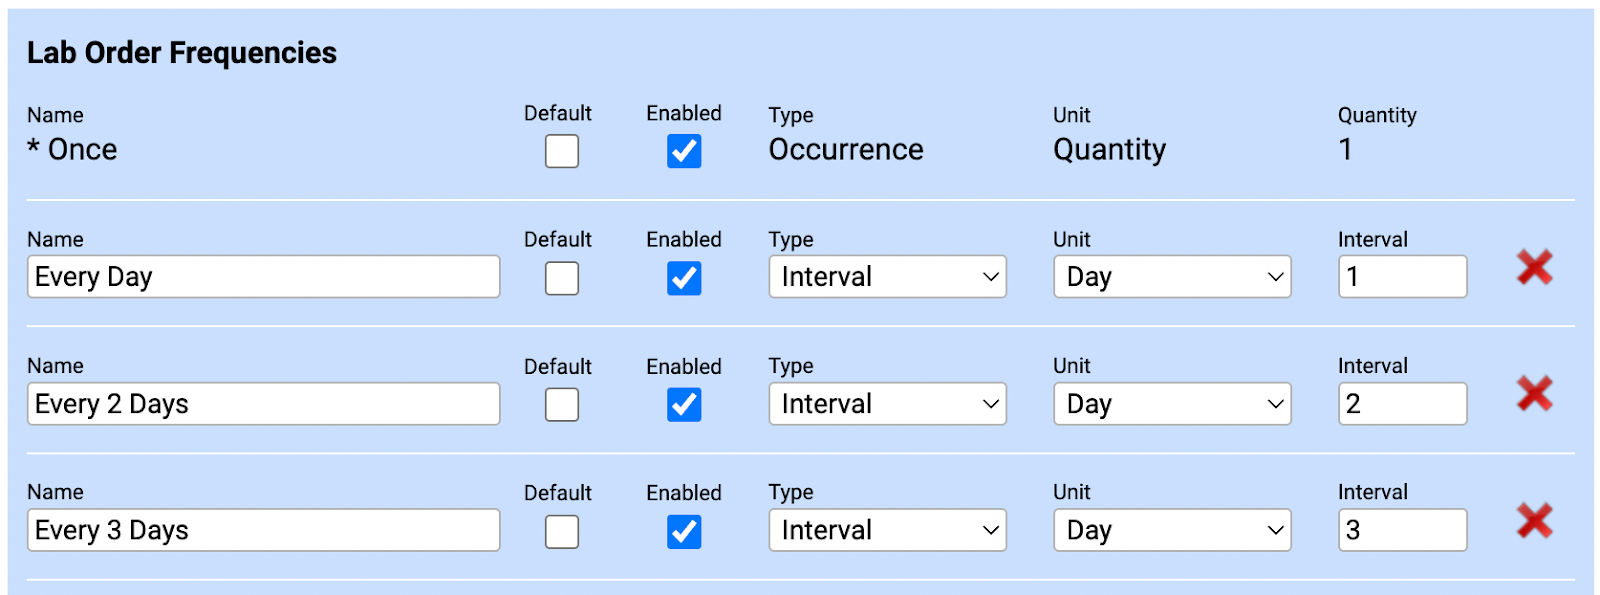This screenshot has height=595, width=1600.
Task: Disable Enabled for Every 3 Days
Action: (x=684, y=531)
